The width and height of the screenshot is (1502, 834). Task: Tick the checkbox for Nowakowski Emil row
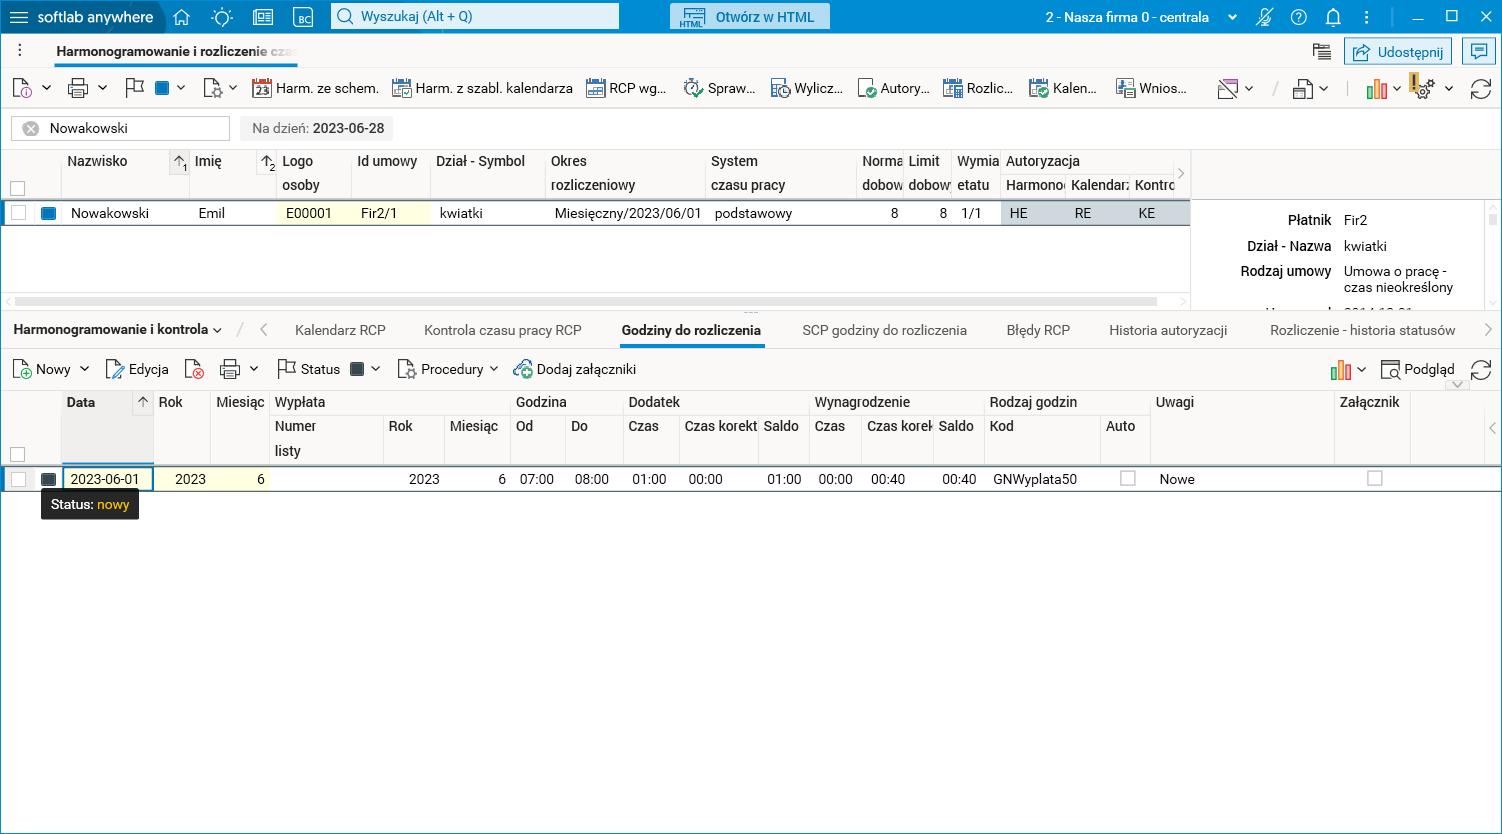click(x=18, y=213)
